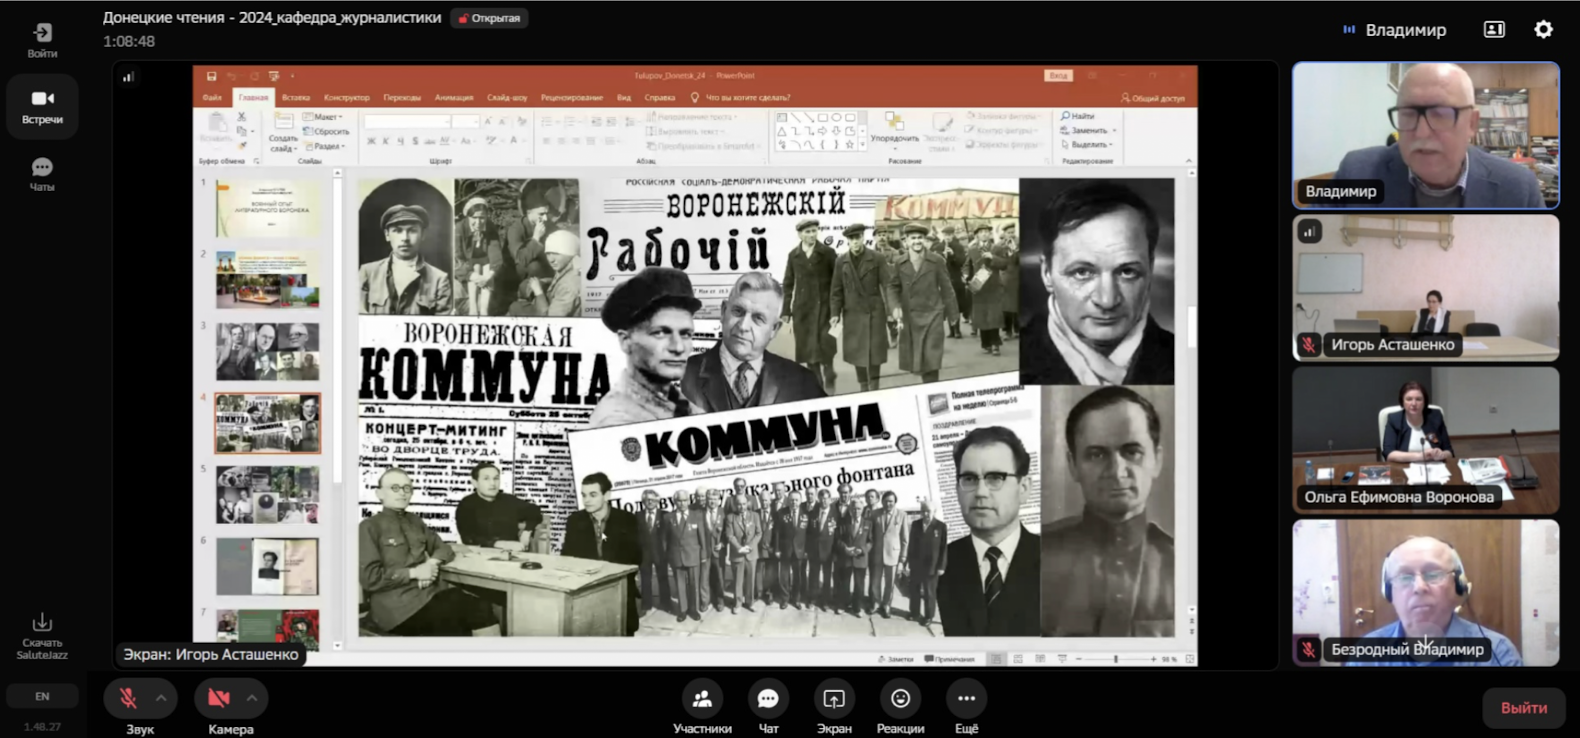The image size is (1580, 738).
Task: Open the settings gear icon
Action: [x=1543, y=29]
